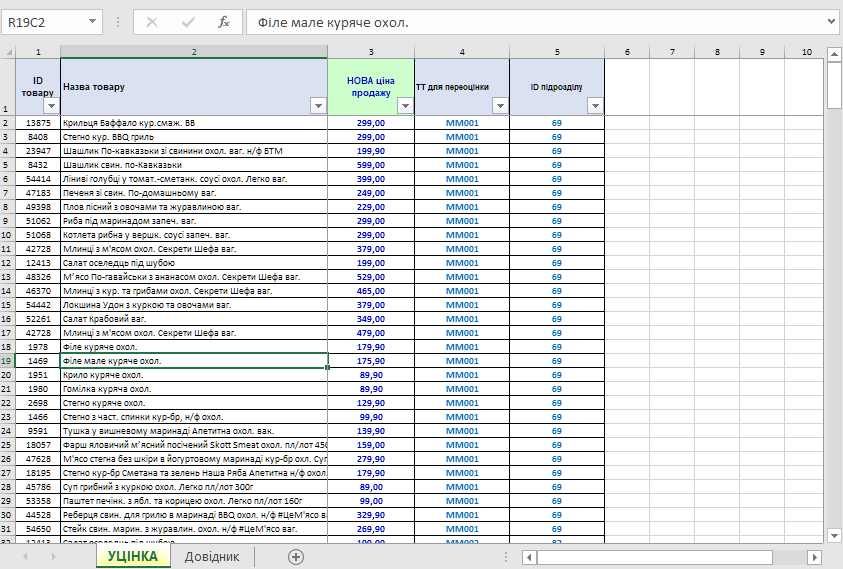This screenshot has height=569, width=843.
Task: Click the Insert Function fx icon
Action: (x=224, y=22)
